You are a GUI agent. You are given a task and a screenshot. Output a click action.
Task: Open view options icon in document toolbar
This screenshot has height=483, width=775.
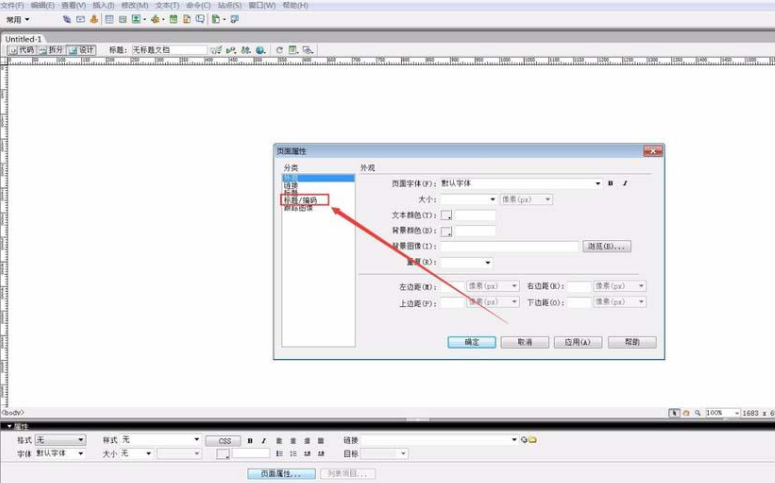(293, 50)
